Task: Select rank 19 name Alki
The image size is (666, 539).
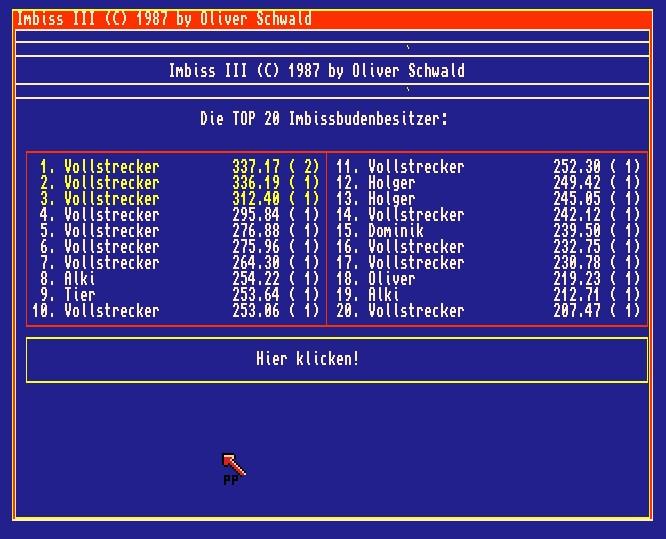Action: pos(384,295)
